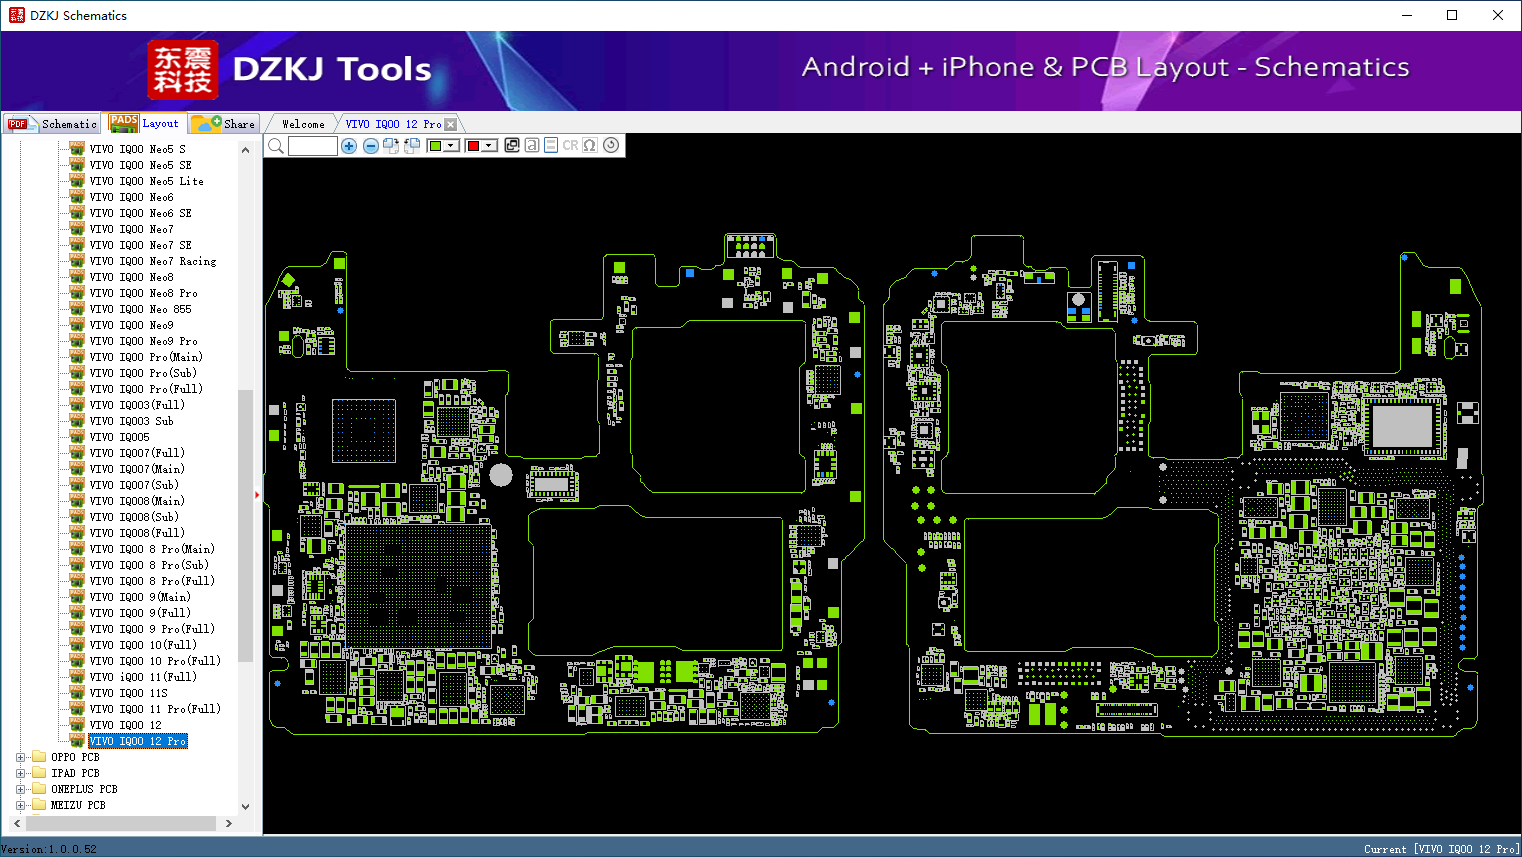
Task: Click the DZKJ app icon in title bar
Action: 16,15
